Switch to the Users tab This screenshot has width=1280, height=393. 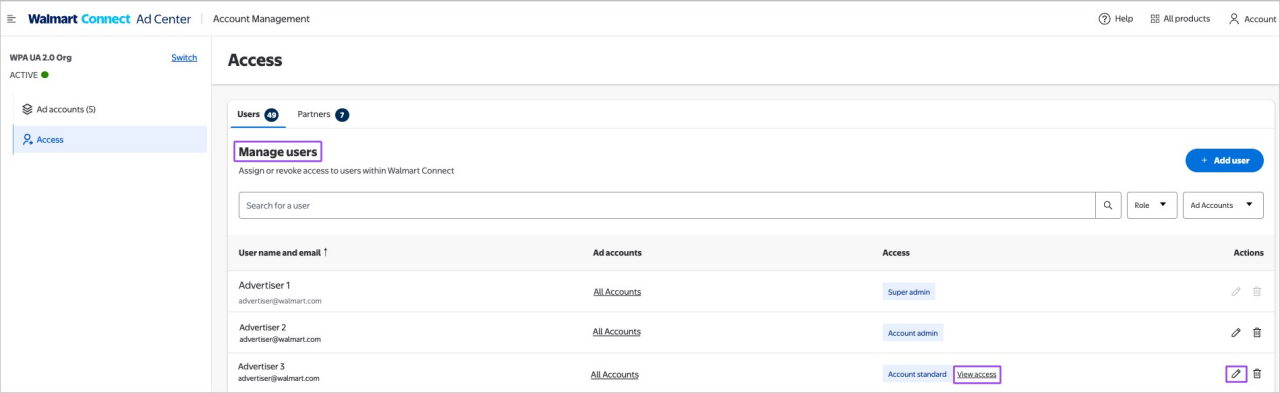[x=257, y=114]
